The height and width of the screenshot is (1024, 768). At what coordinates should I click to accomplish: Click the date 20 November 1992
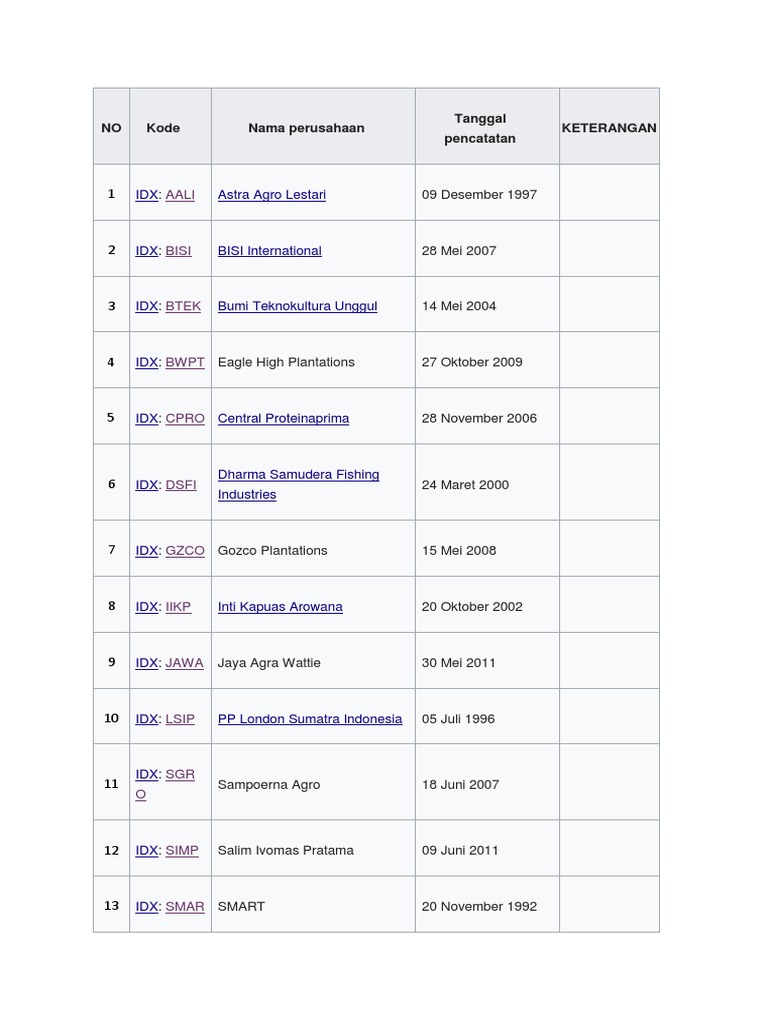click(479, 907)
